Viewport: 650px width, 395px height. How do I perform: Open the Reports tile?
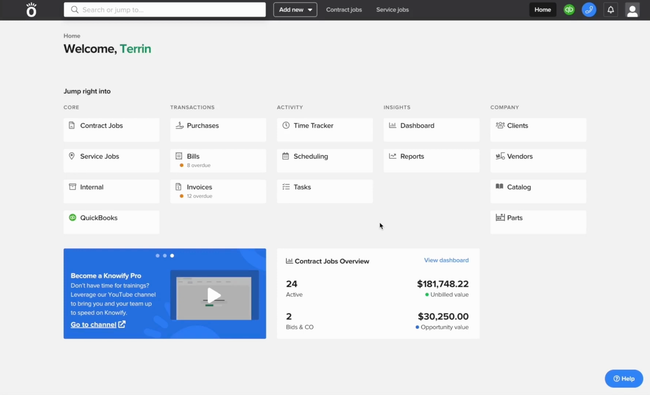(432, 160)
